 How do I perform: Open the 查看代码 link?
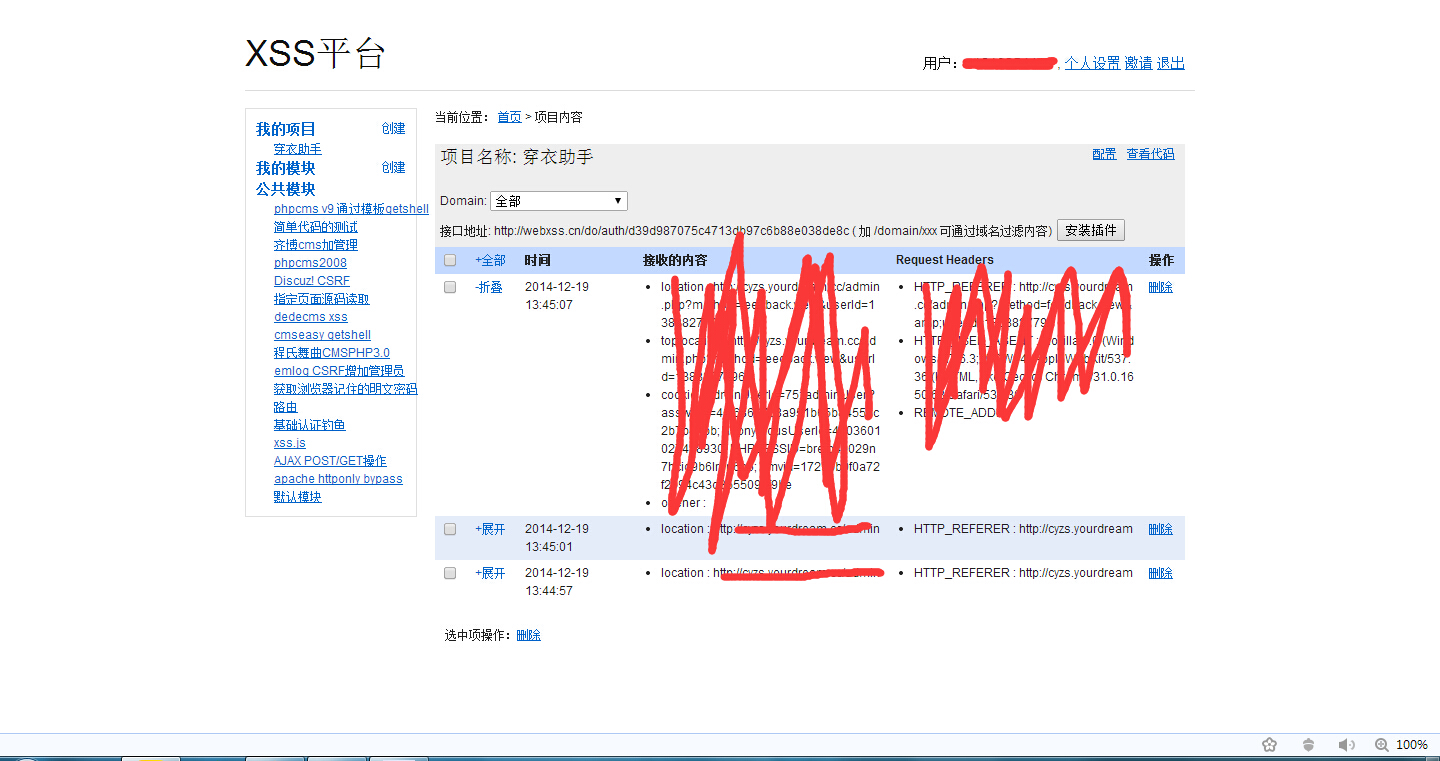(x=1150, y=154)
